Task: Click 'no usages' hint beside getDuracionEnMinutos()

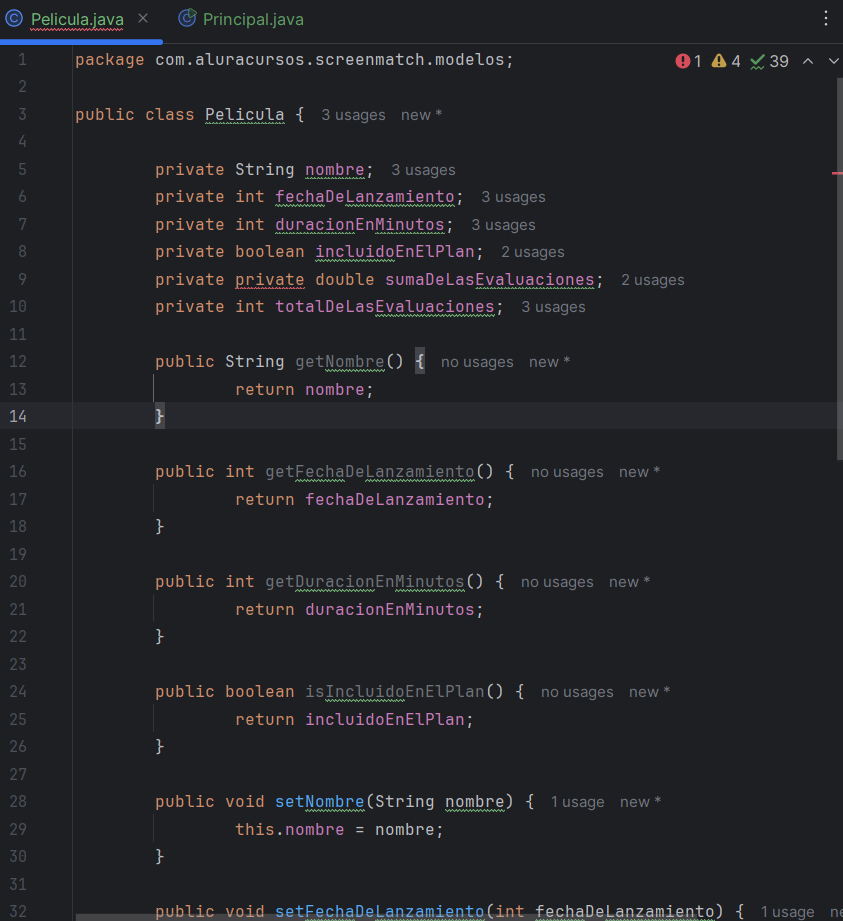Action: click(557, 582)
